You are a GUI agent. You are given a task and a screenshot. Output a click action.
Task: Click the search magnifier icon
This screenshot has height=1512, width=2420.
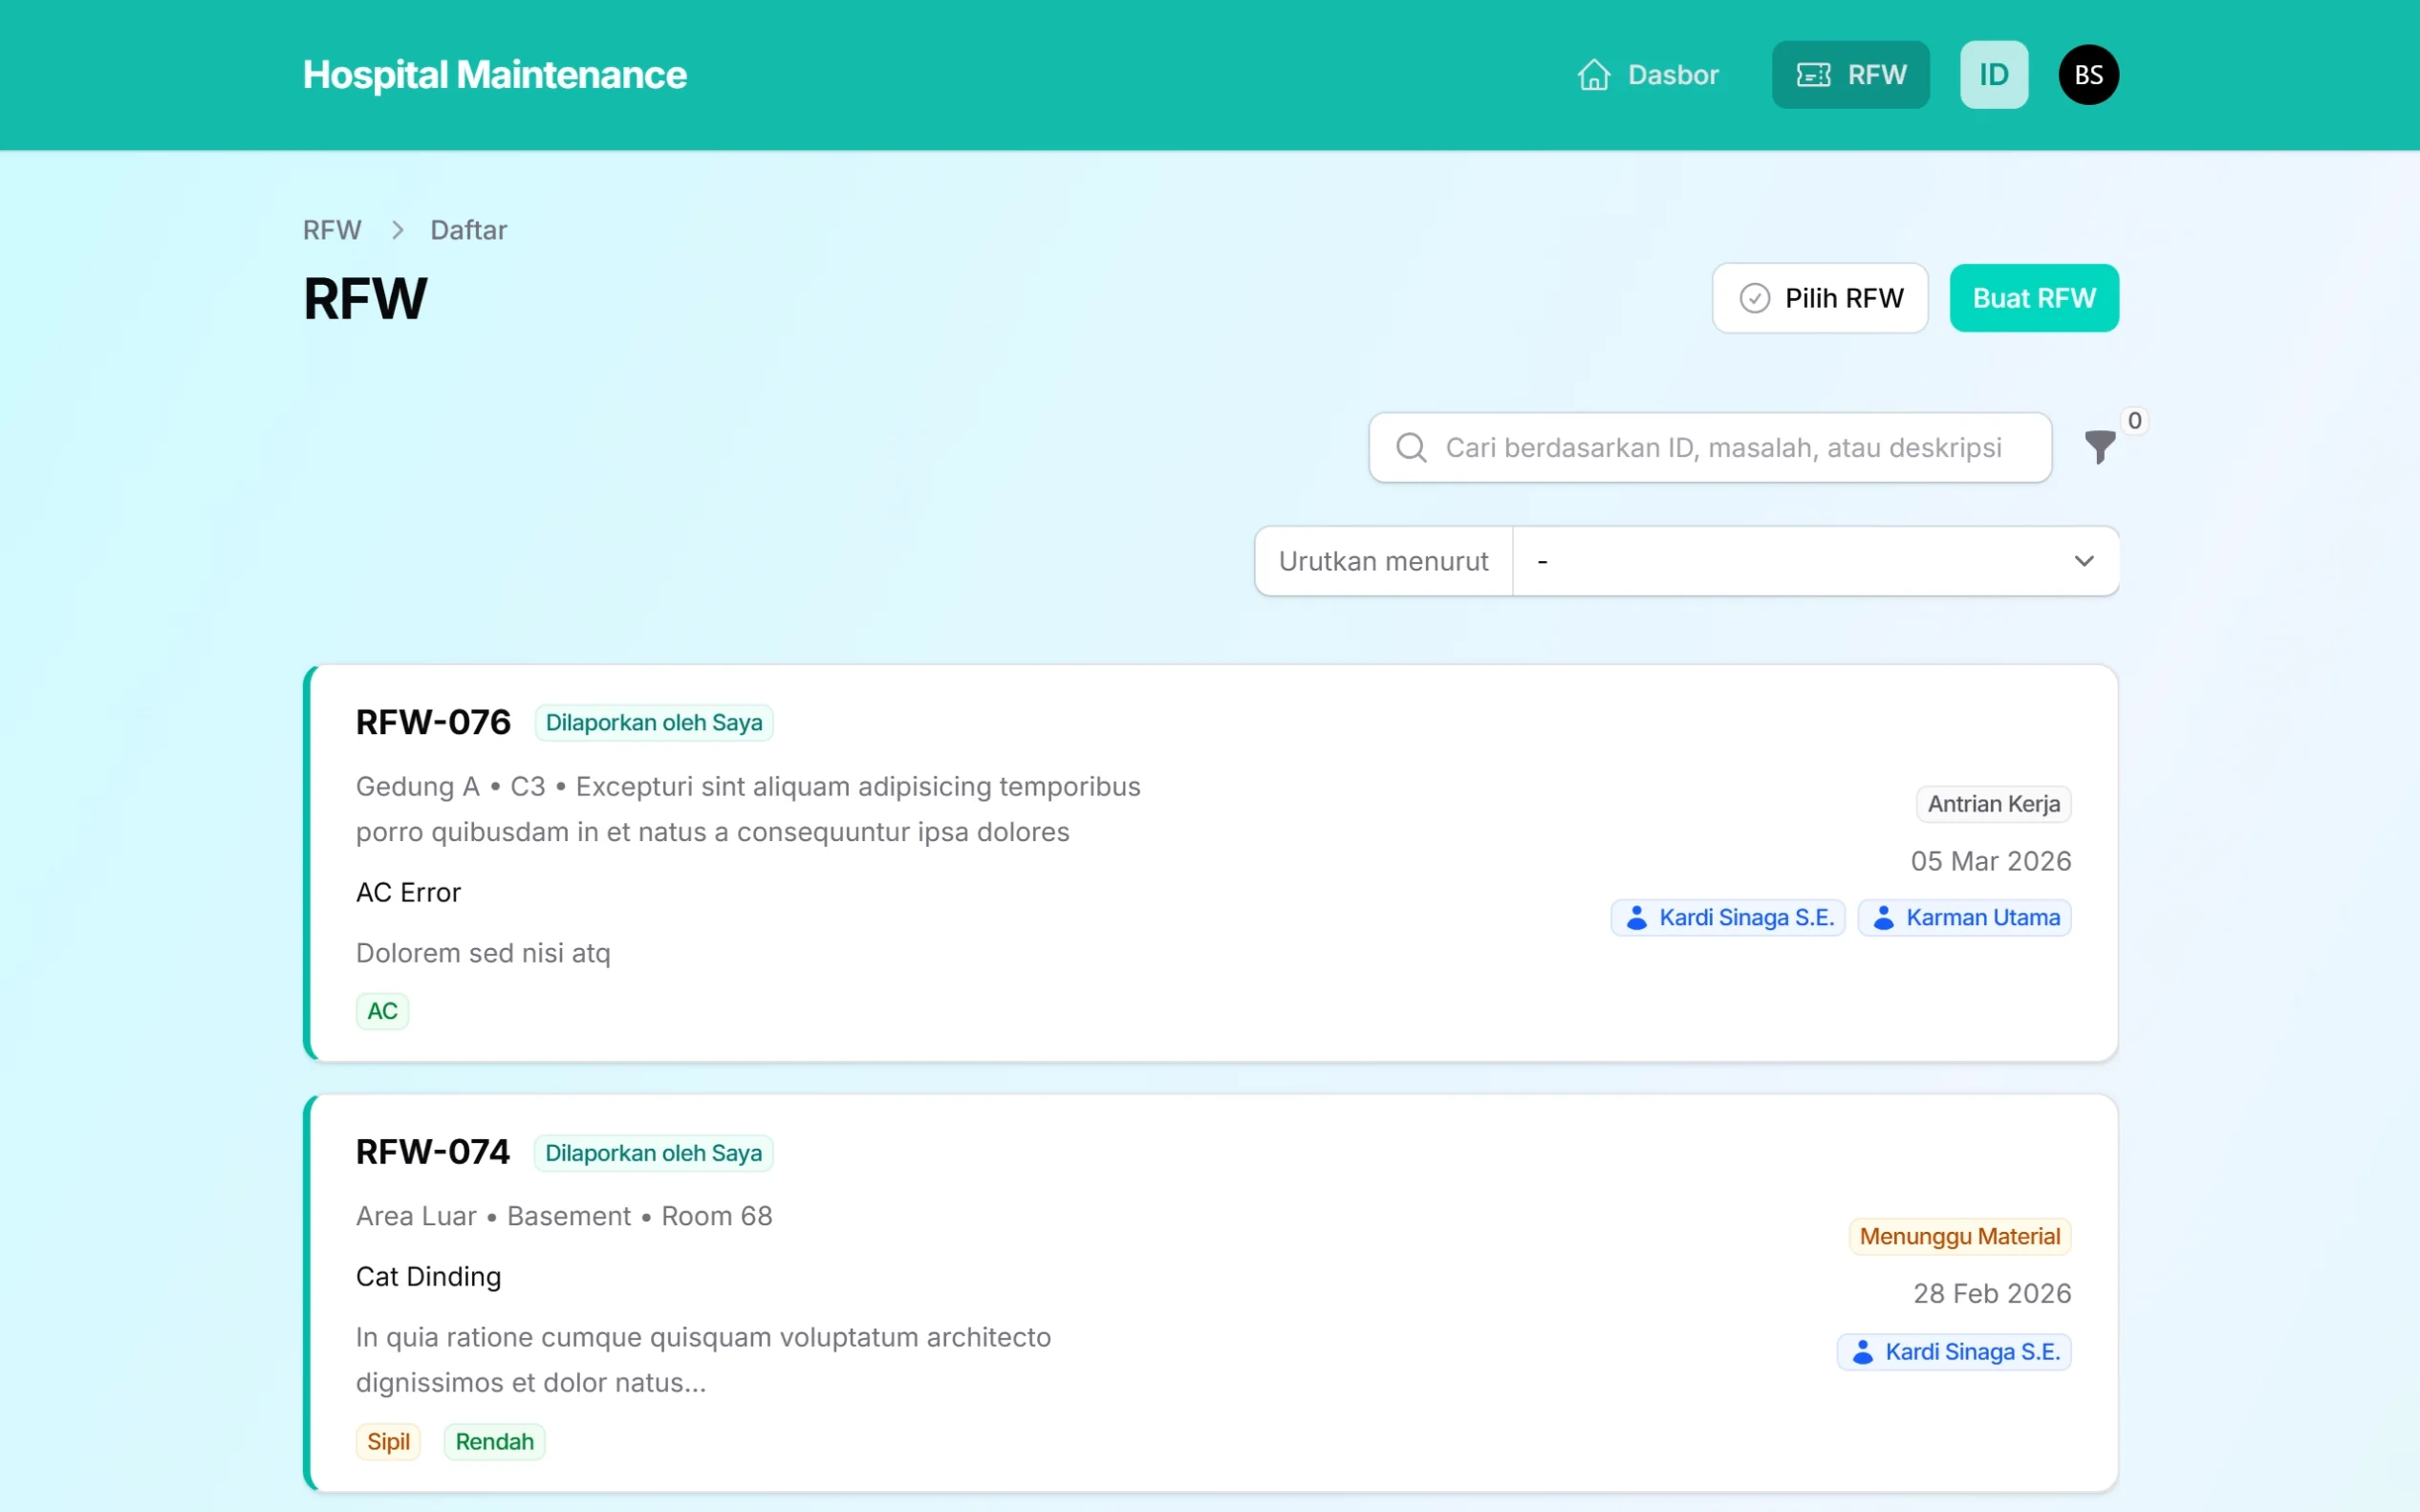coord(1411,447)
